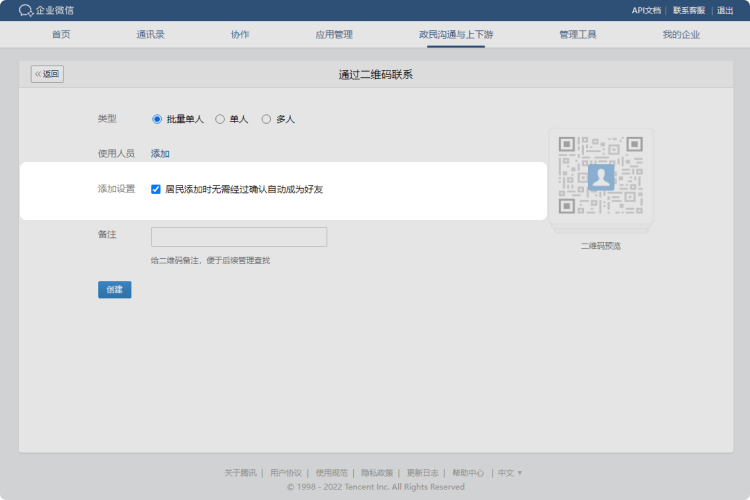The image size is (750, 500).
Task: Select the 单人 radio option
Action: pos(220,119)
